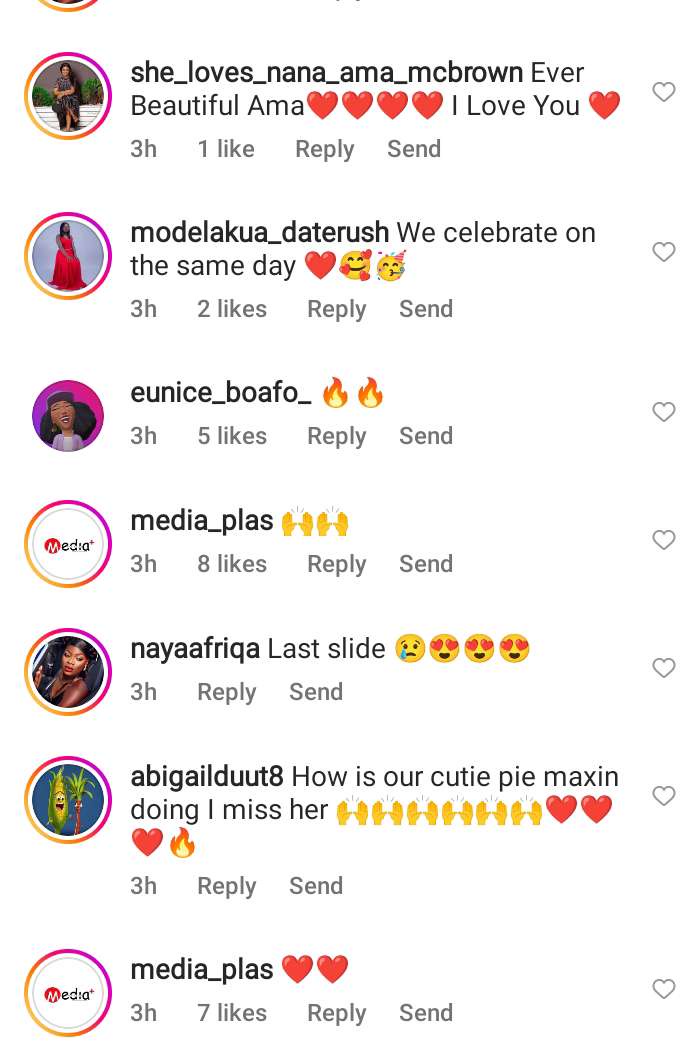Reply to she_loves_nana_ama_mcbrown comment
This screenshot has height=1056, width=697.
tap(325, 150)
